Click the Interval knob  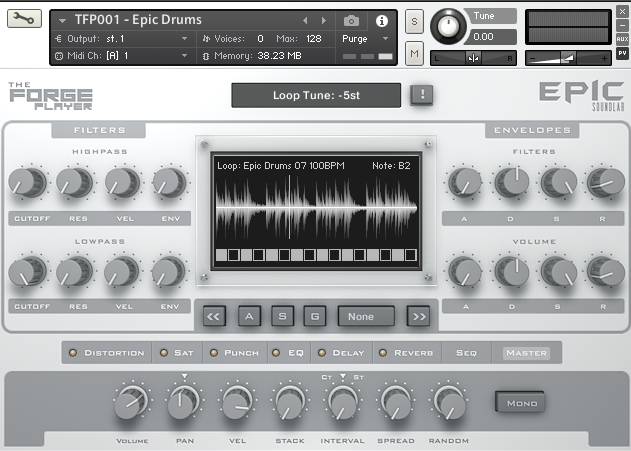[x=342, y=402]
